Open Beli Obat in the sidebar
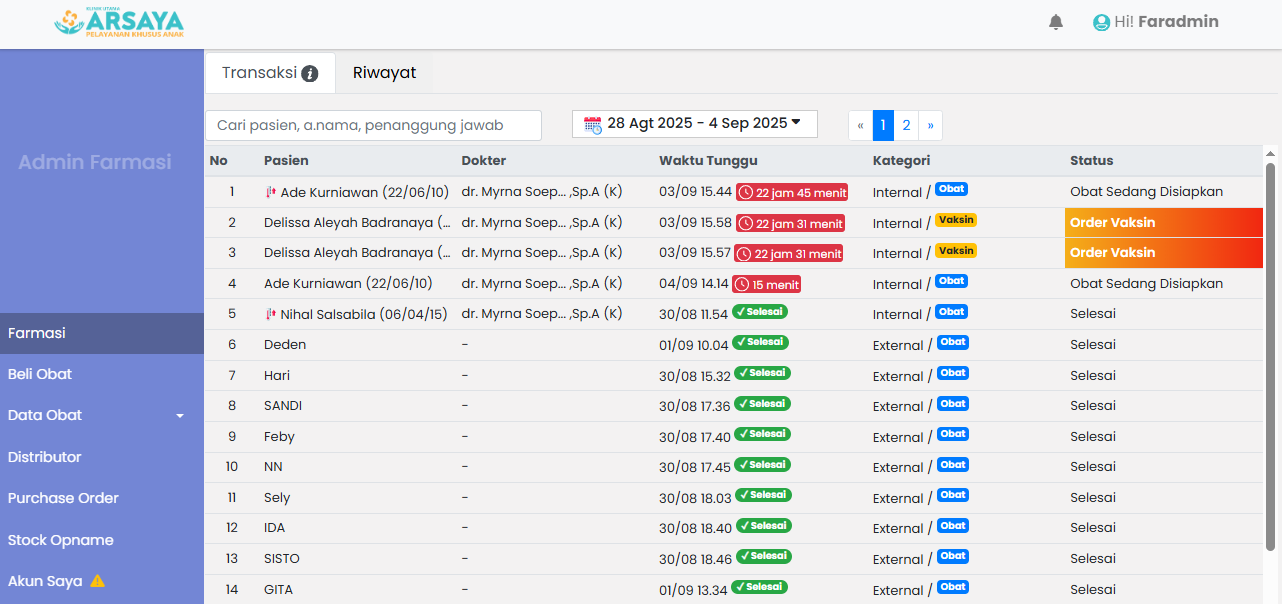This screenshot has width=1282, height=604. point(40,374)
